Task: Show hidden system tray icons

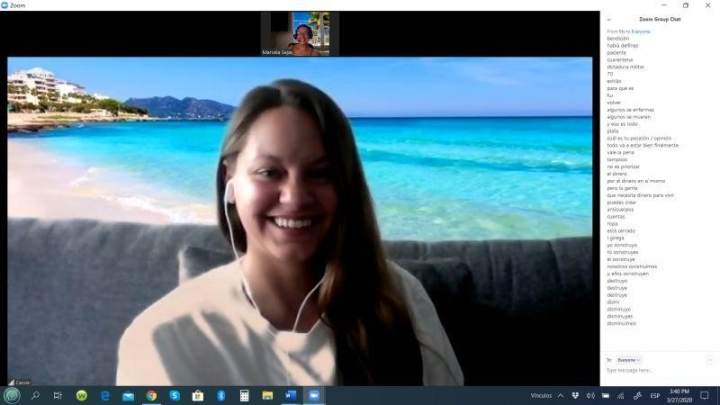Action: 559,396
